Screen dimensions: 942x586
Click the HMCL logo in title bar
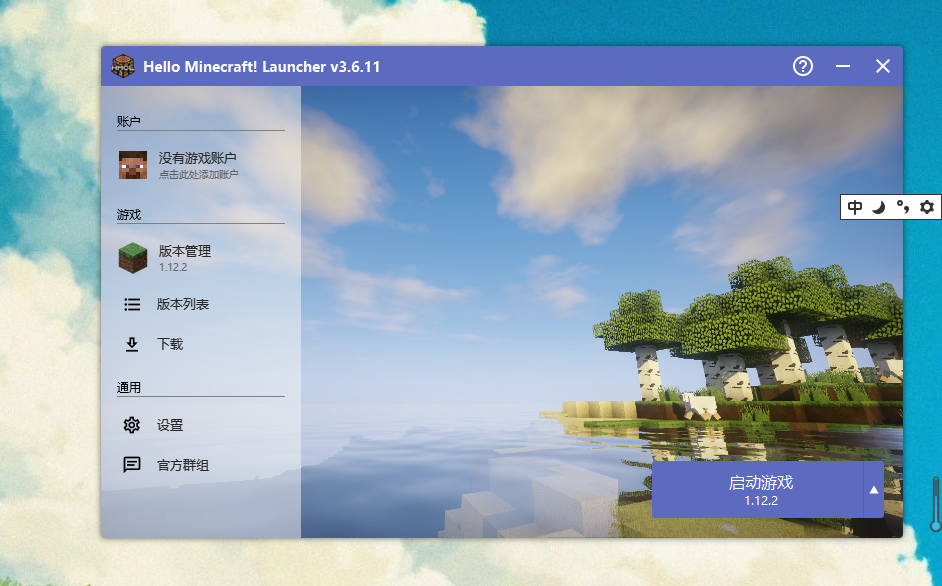pos(123,66)
